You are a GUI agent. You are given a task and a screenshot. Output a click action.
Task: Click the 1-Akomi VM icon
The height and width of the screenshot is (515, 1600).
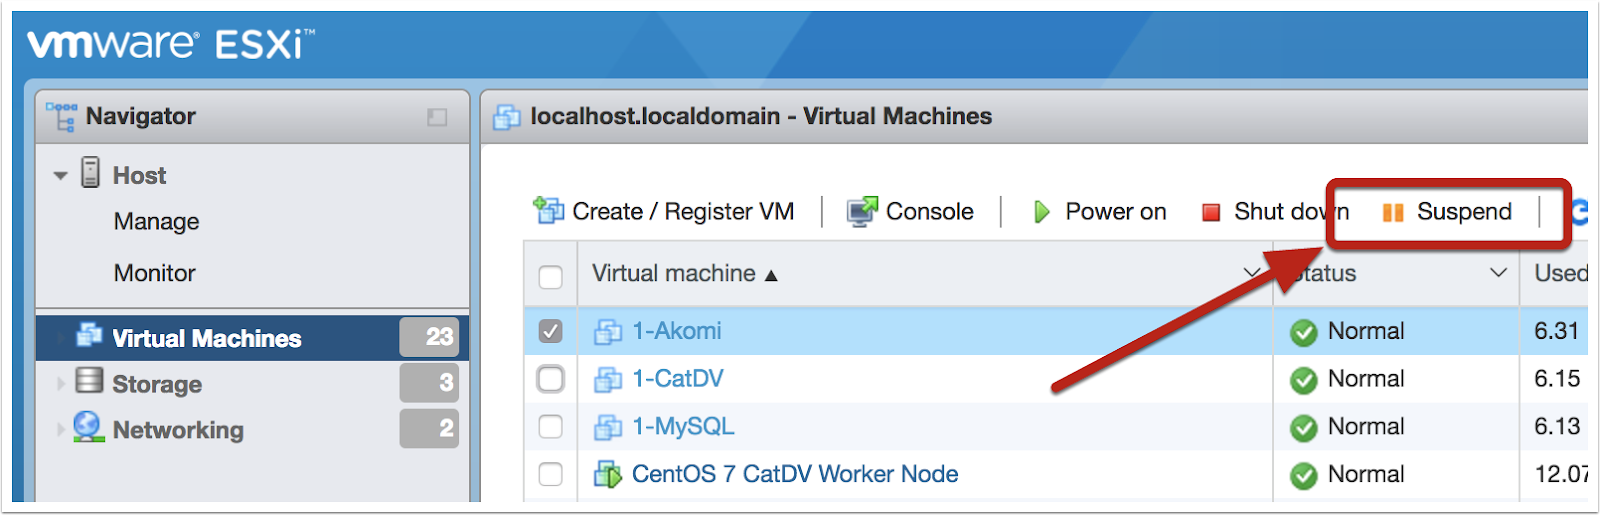point(608,332)
